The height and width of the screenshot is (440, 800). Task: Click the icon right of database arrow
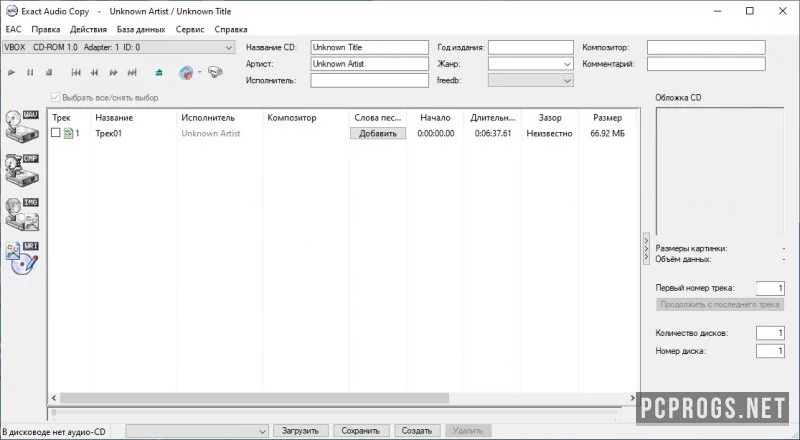(x=215, y=72)
